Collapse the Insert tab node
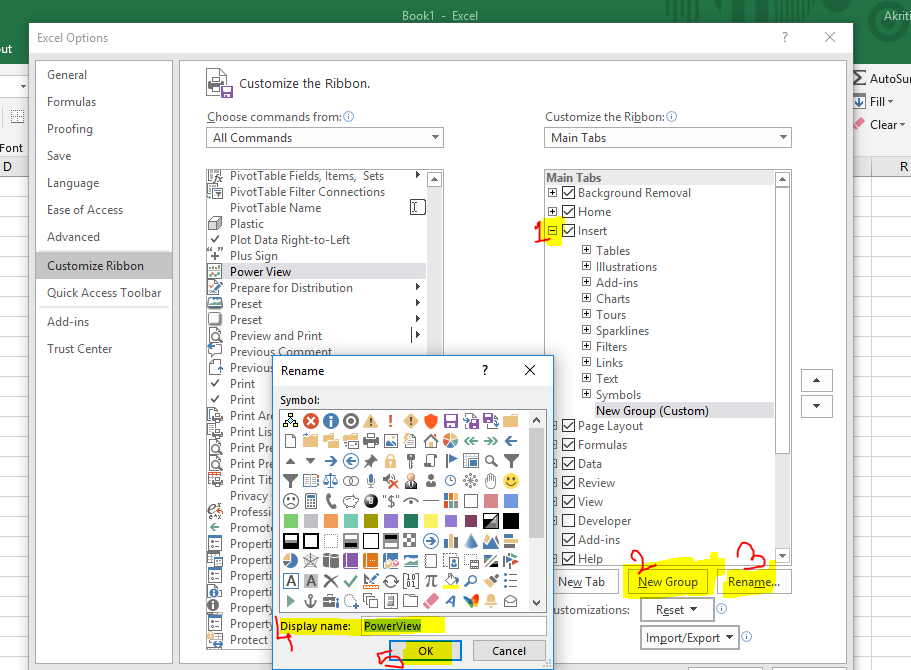Viewport: 911px width, 670px height. point(553,231)
